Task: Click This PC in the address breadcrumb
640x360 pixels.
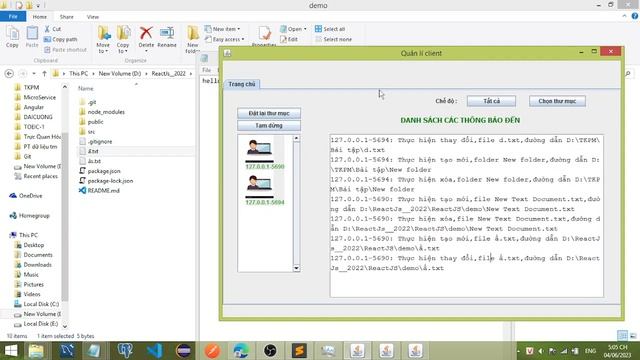Action: tap(78, 73)
